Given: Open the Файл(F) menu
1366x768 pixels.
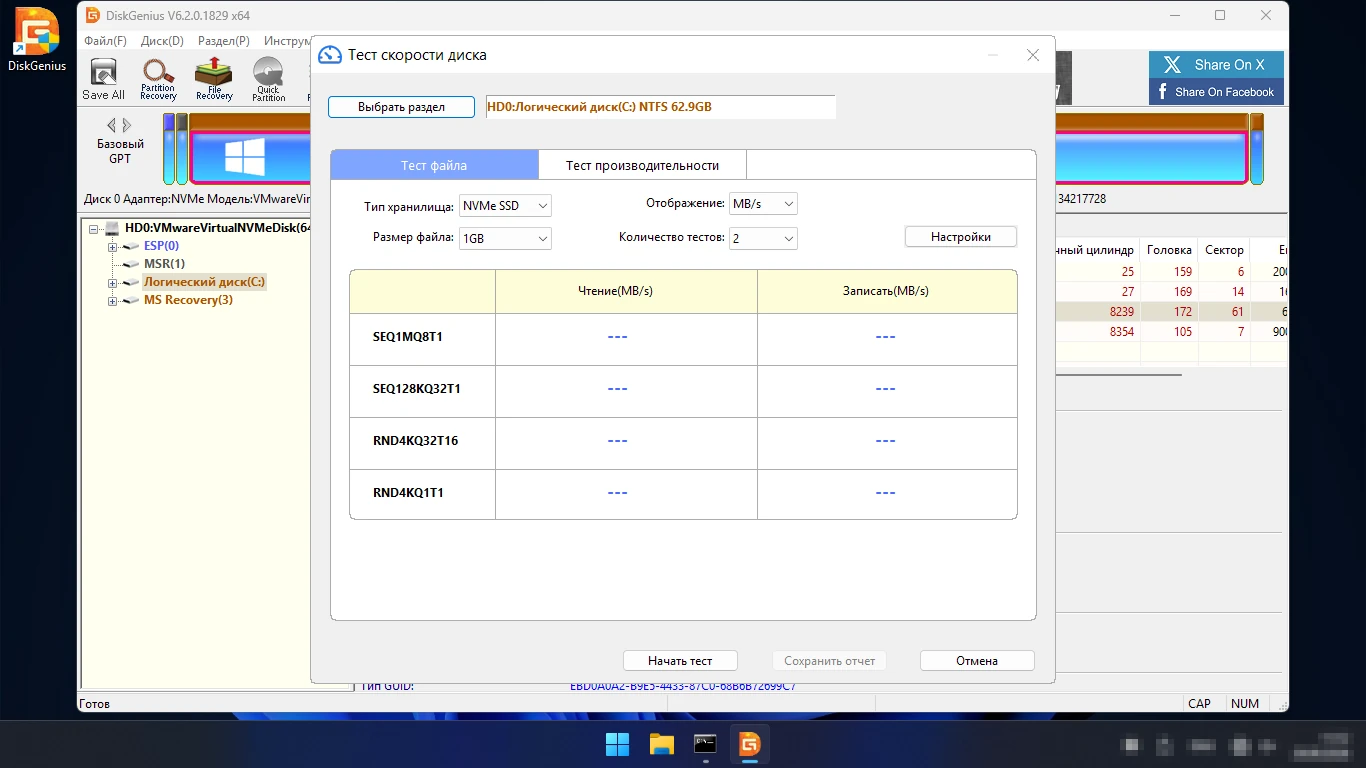Looking at the screenshot, I should click(x=105, y=41).
